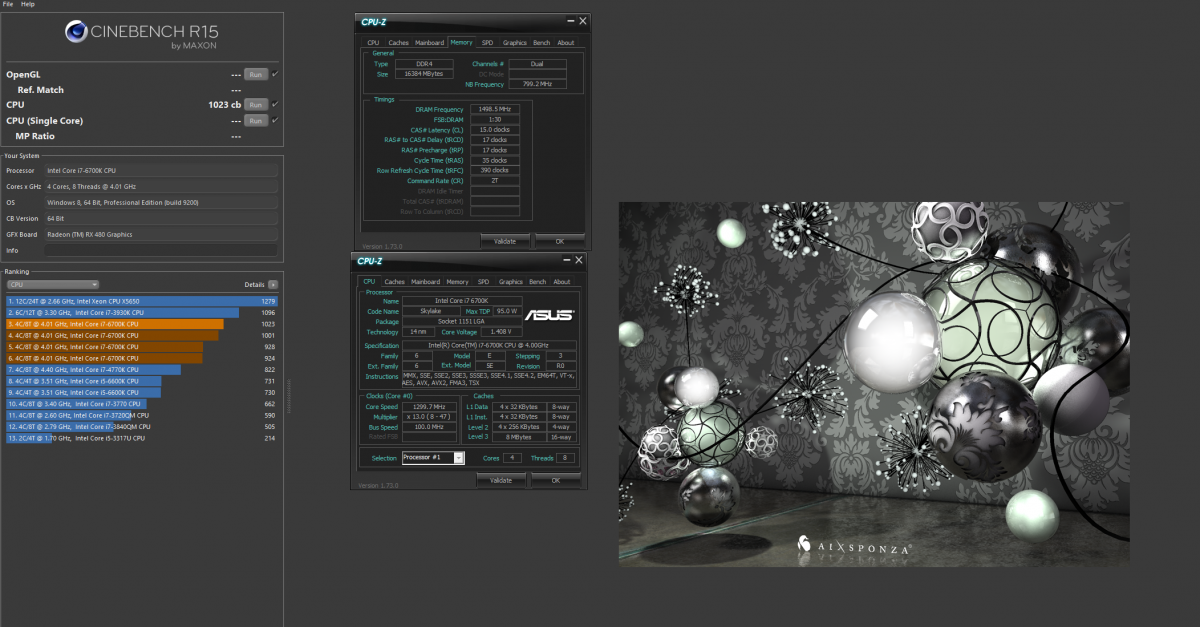Open the File menu in Cinebench
This screenshot has height=627, width=1200.
(x=9, y=4)
